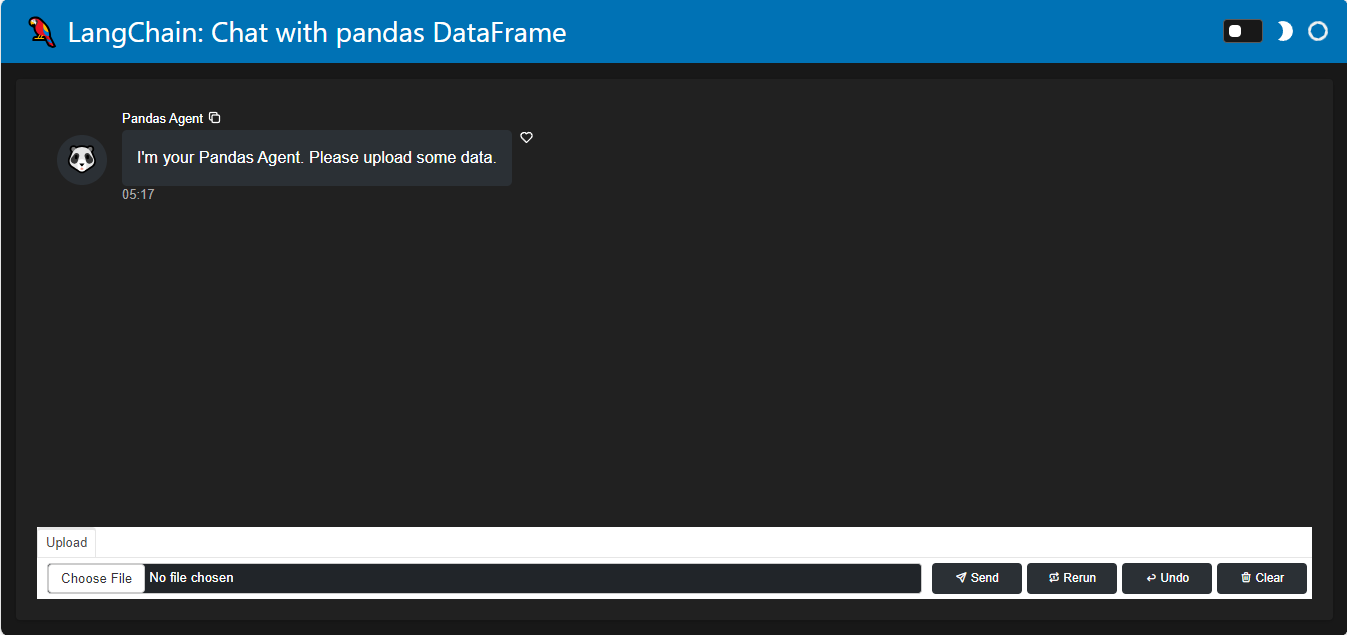Screen dimensions: 1347x635
Task: Click the Send button
Action: (976, 578)
